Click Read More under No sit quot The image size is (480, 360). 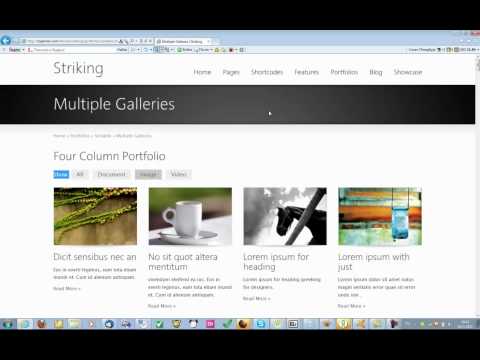click(162, 306)
